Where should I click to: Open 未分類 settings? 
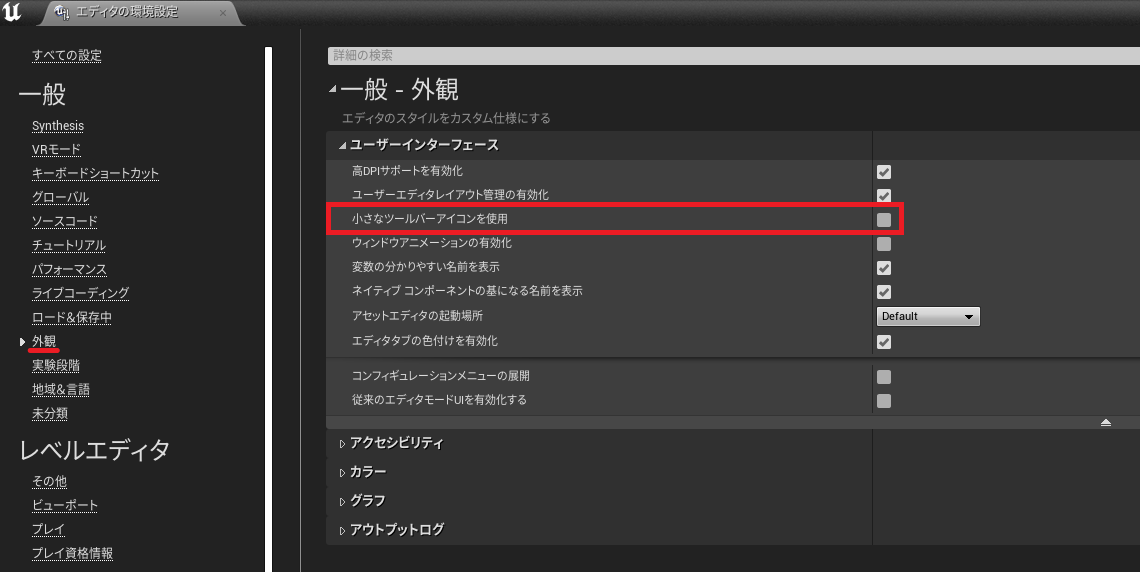[49, 413]
